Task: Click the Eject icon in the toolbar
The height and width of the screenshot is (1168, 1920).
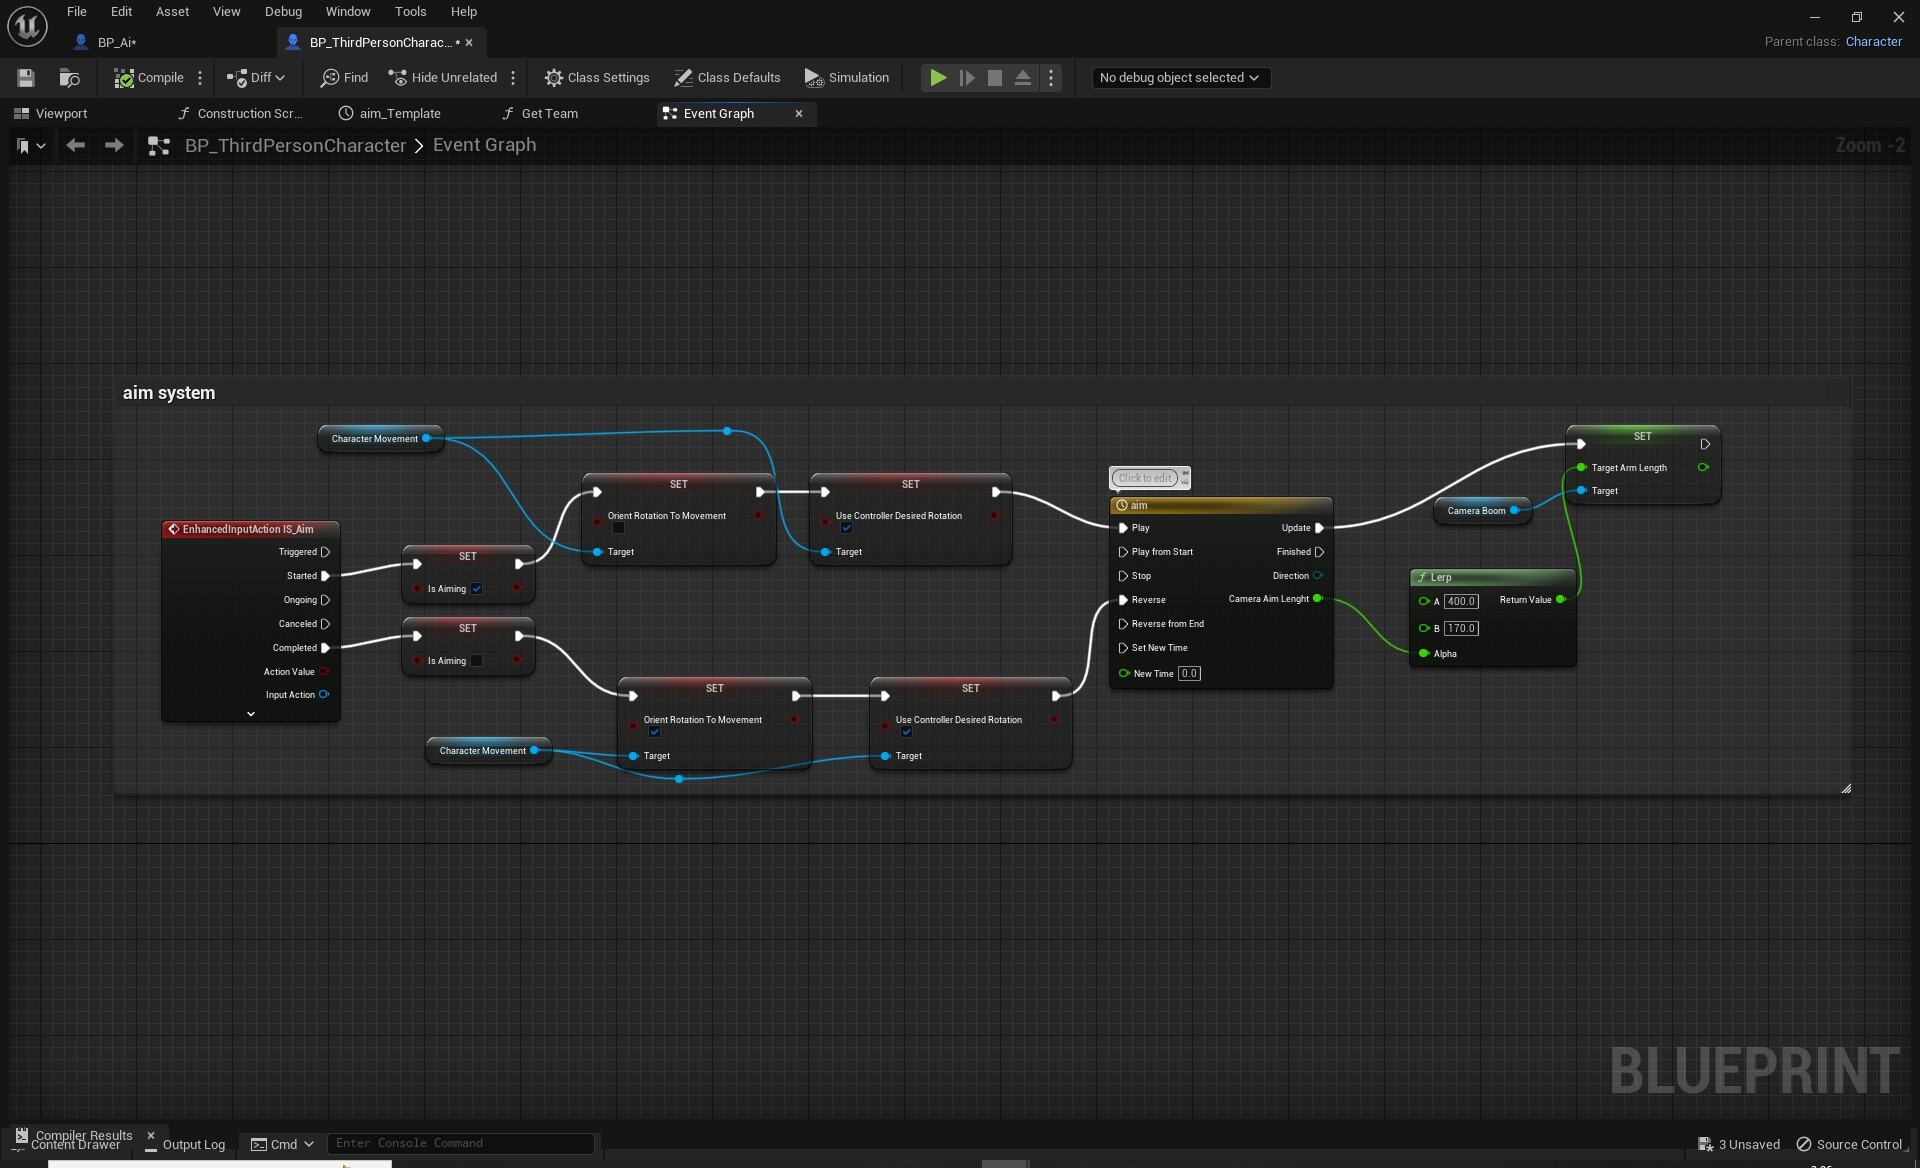Action: coord(1022,78)
